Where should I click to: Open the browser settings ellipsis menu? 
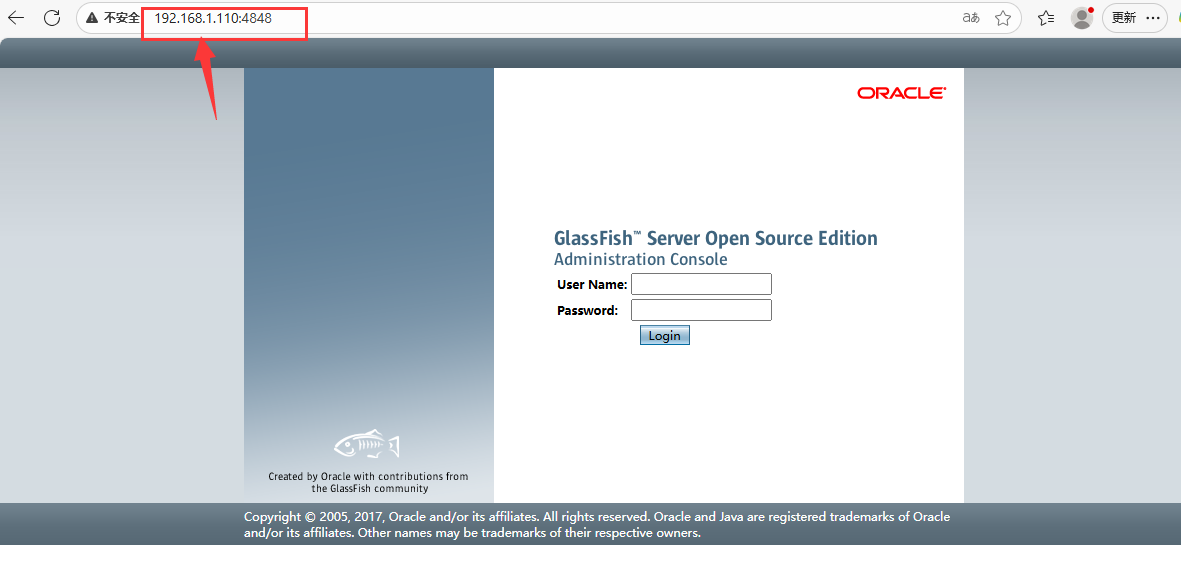[x=1153, y=18]
